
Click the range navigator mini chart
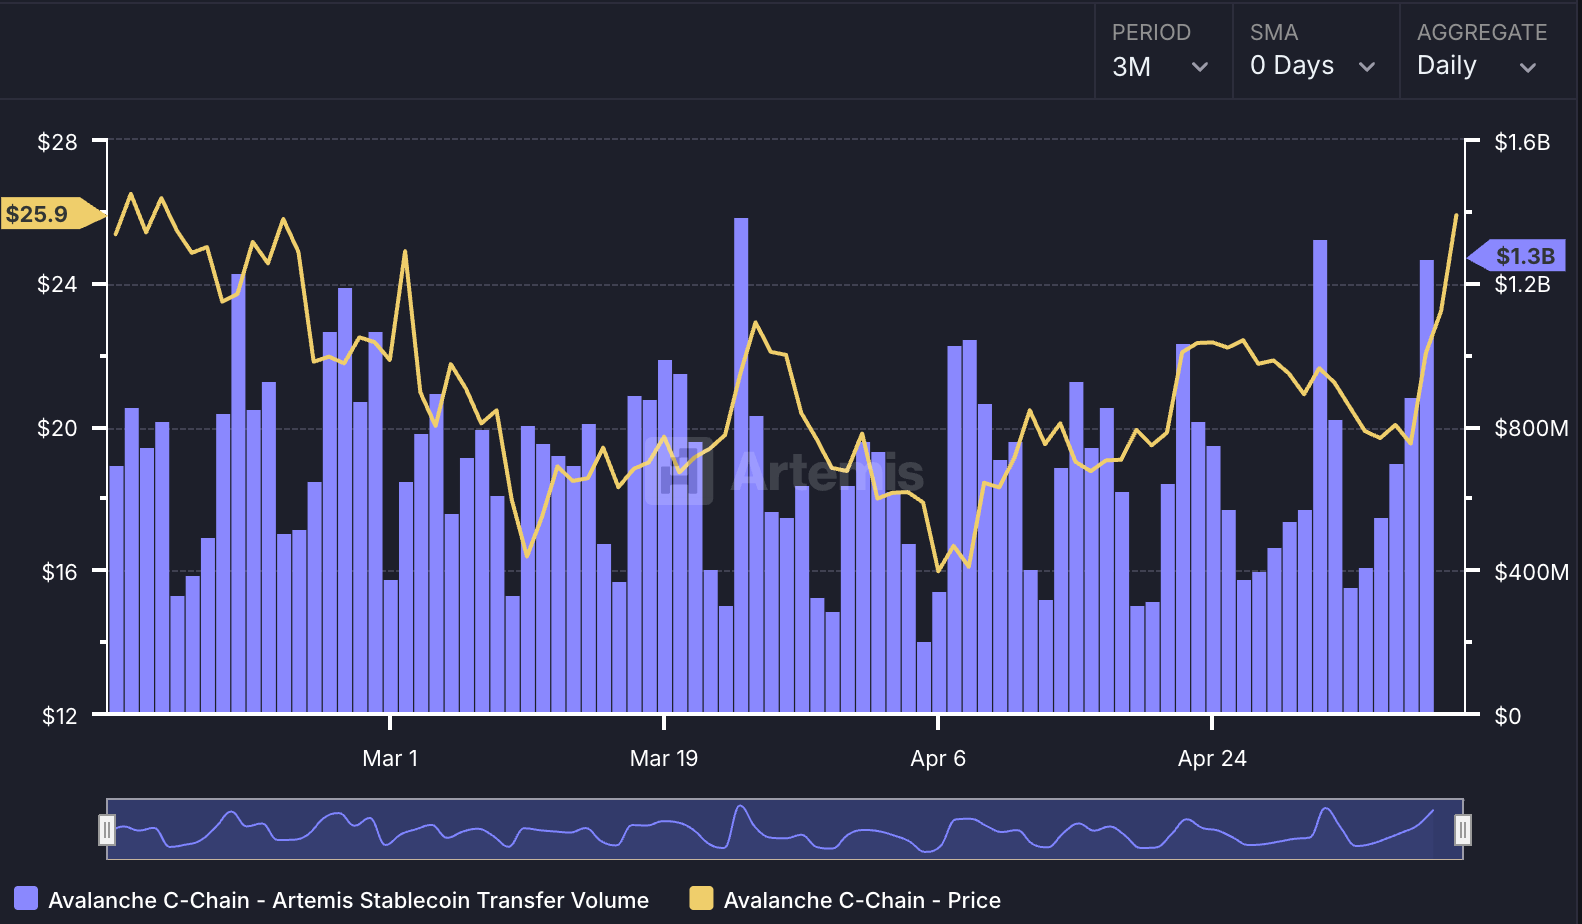[785, 829]
